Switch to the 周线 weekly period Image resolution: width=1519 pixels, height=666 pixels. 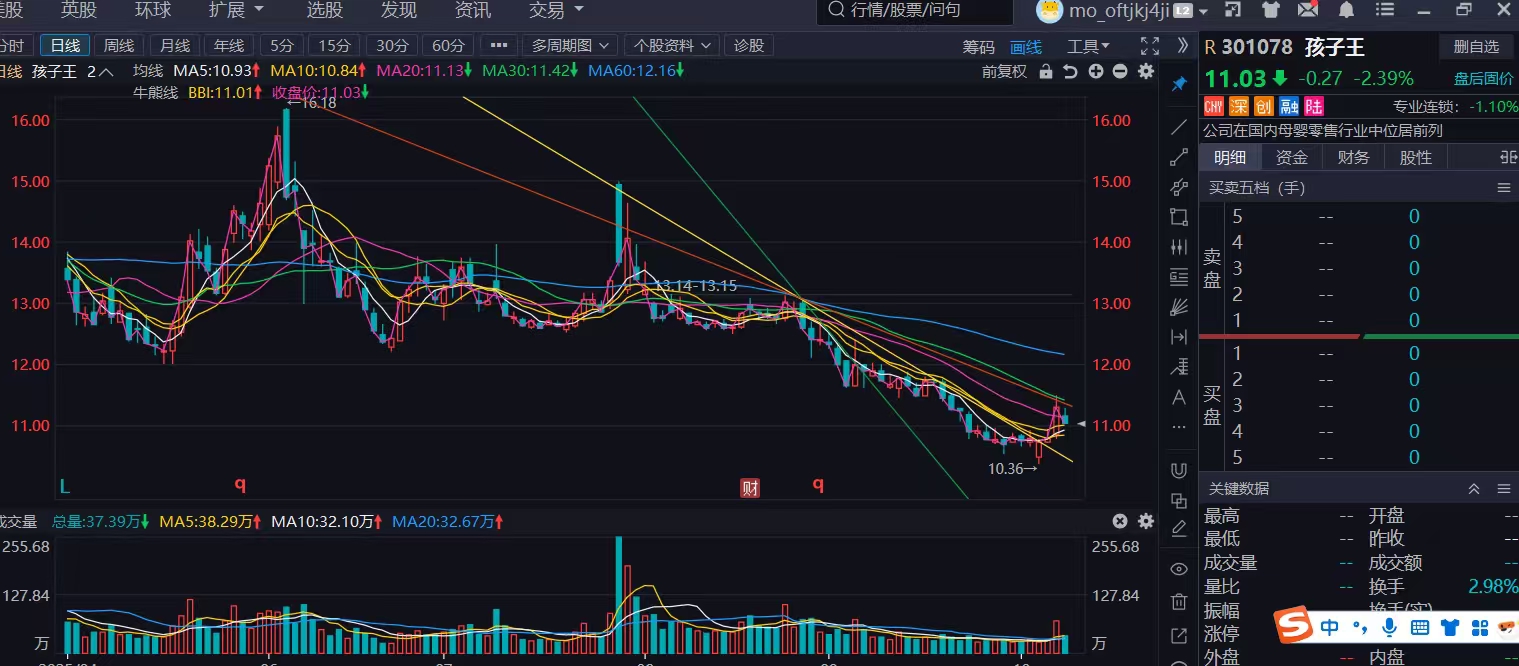pyautogui.click(x=119, y=46)
